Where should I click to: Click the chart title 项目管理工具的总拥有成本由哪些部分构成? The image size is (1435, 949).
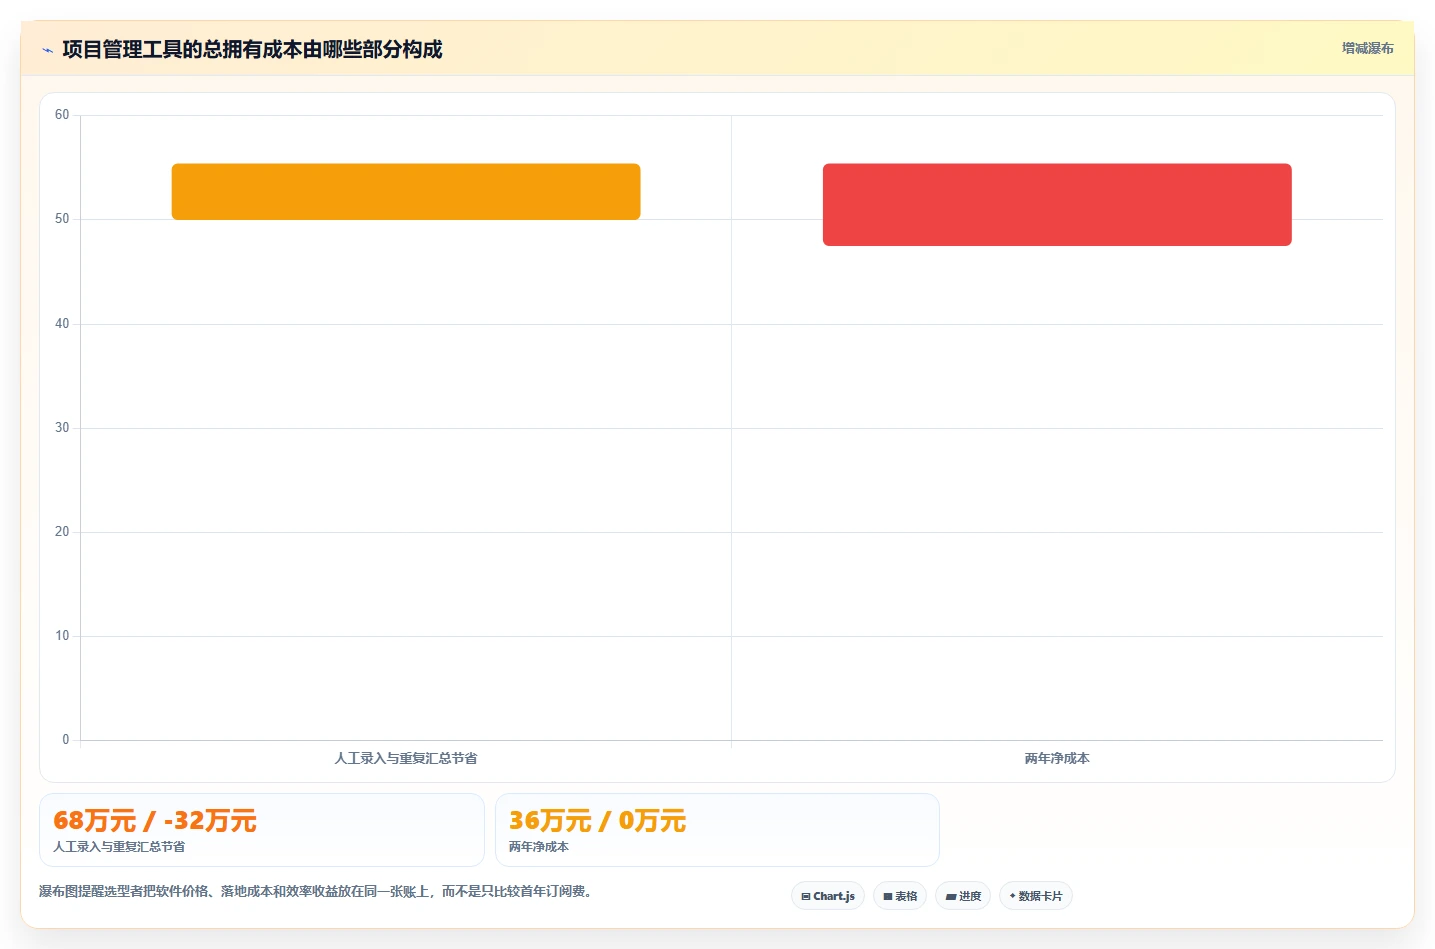coord(252,49)
